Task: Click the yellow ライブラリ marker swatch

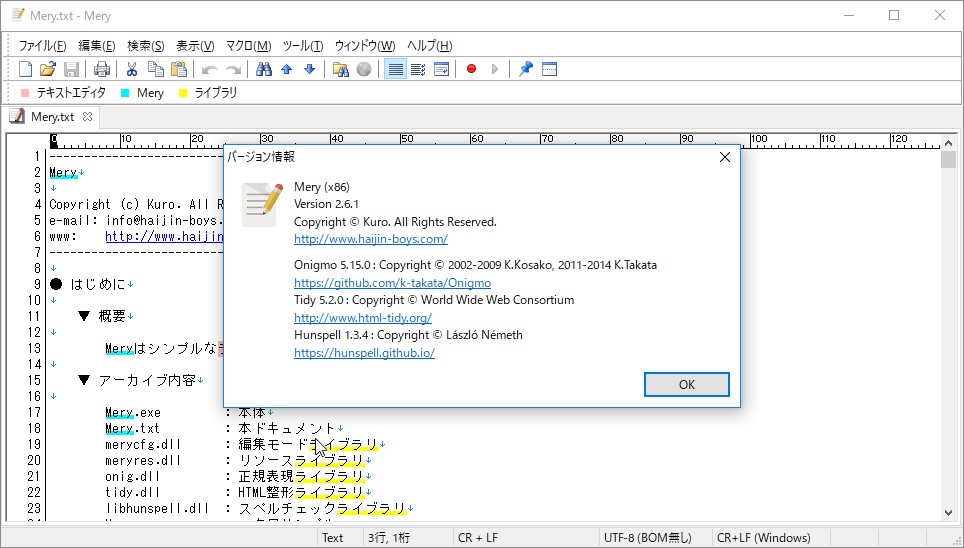Action: click(x=183, y=93)
